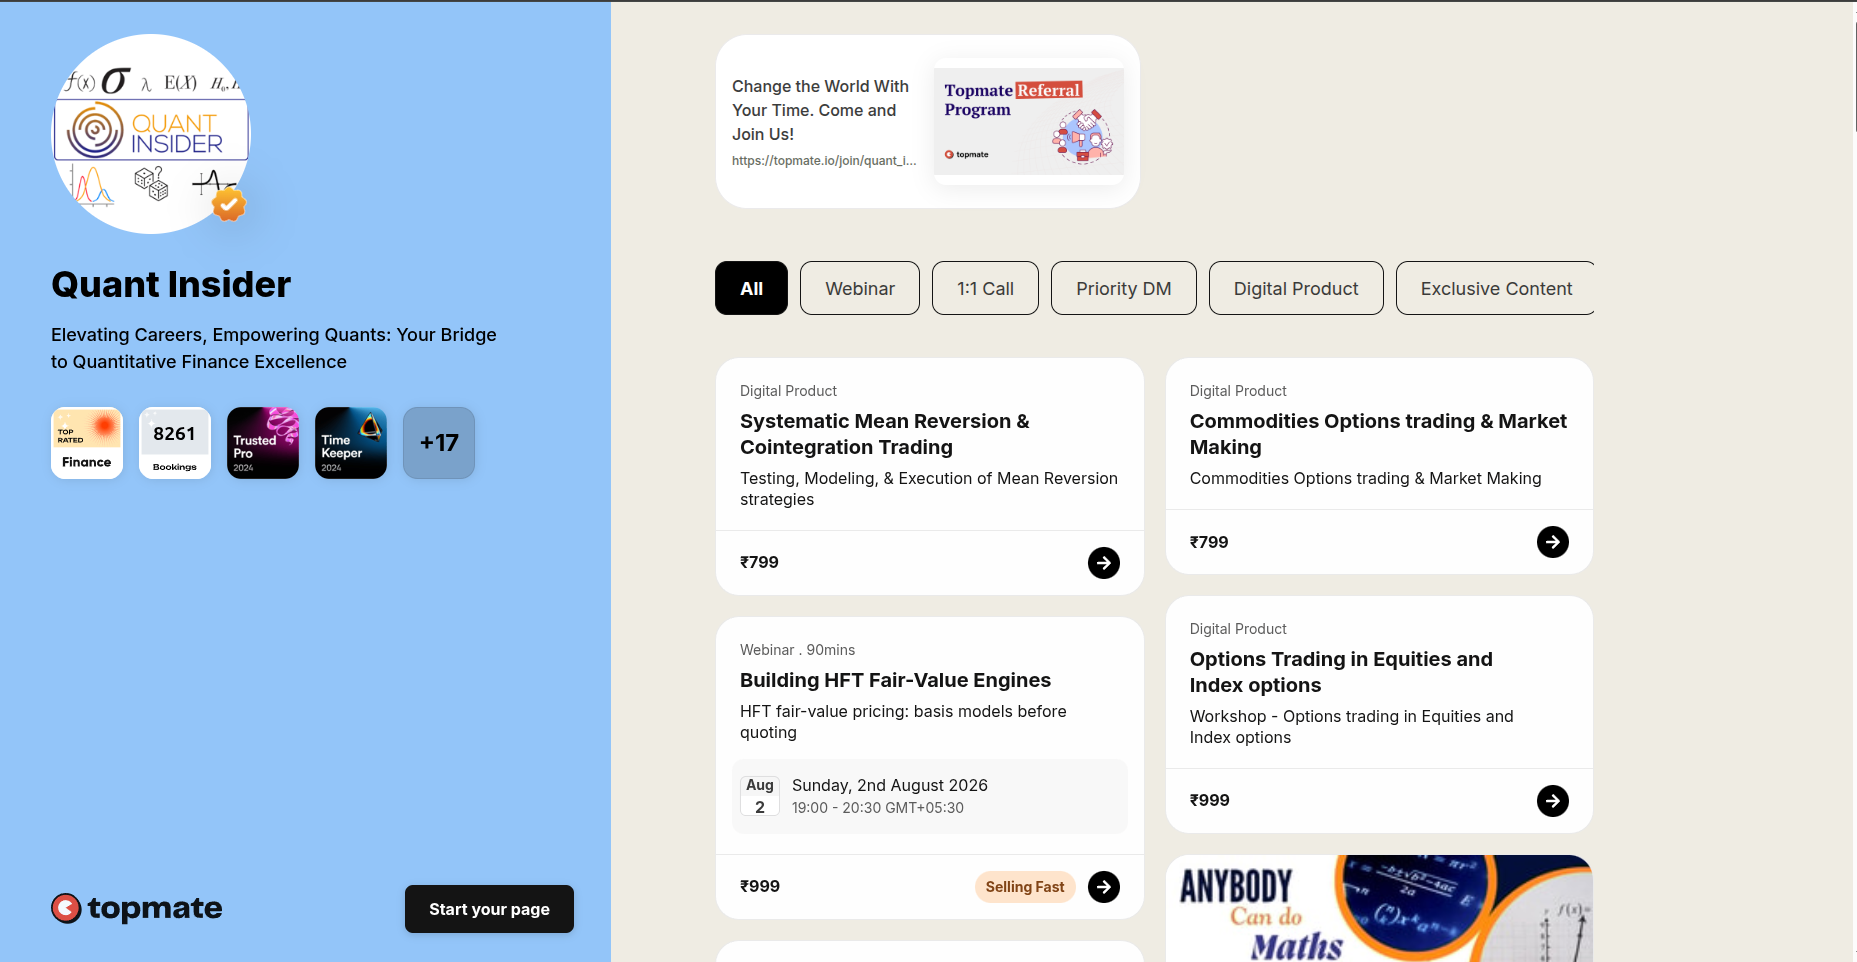Click the Aug 2 calendar date icon
Screen dimensions: 1857x962
[760, 796]
